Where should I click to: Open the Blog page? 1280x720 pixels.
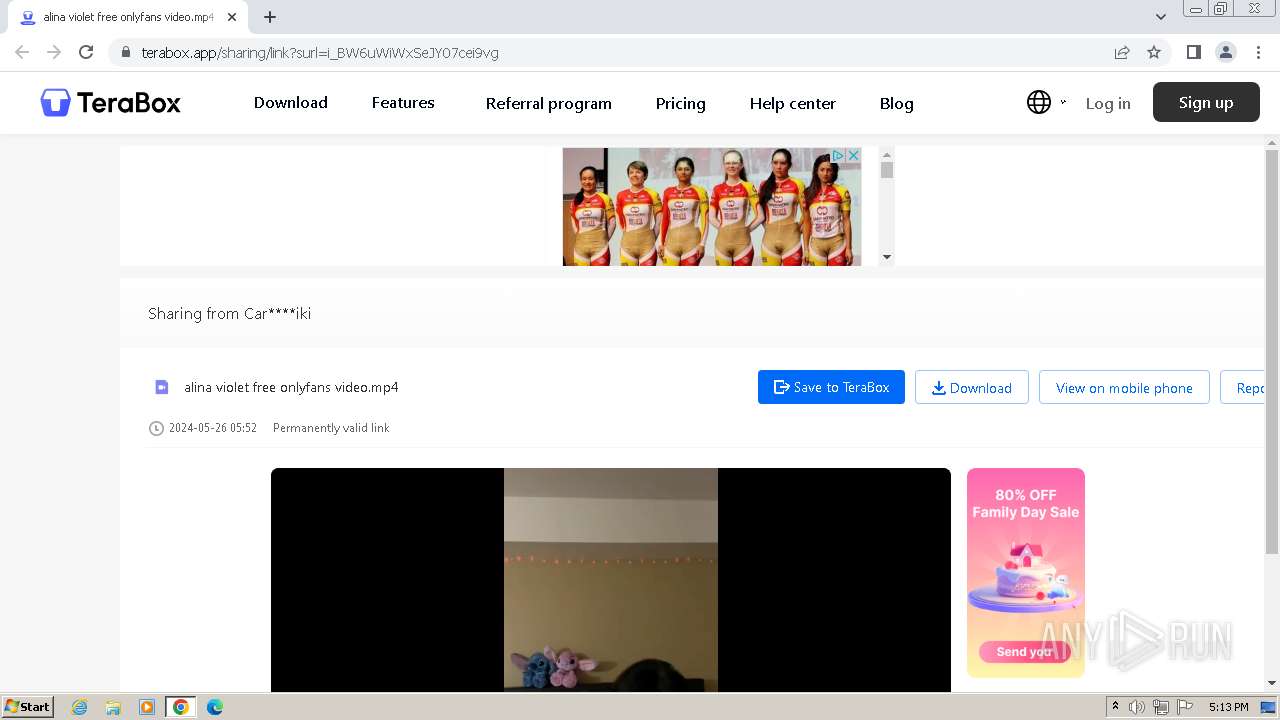896,103
